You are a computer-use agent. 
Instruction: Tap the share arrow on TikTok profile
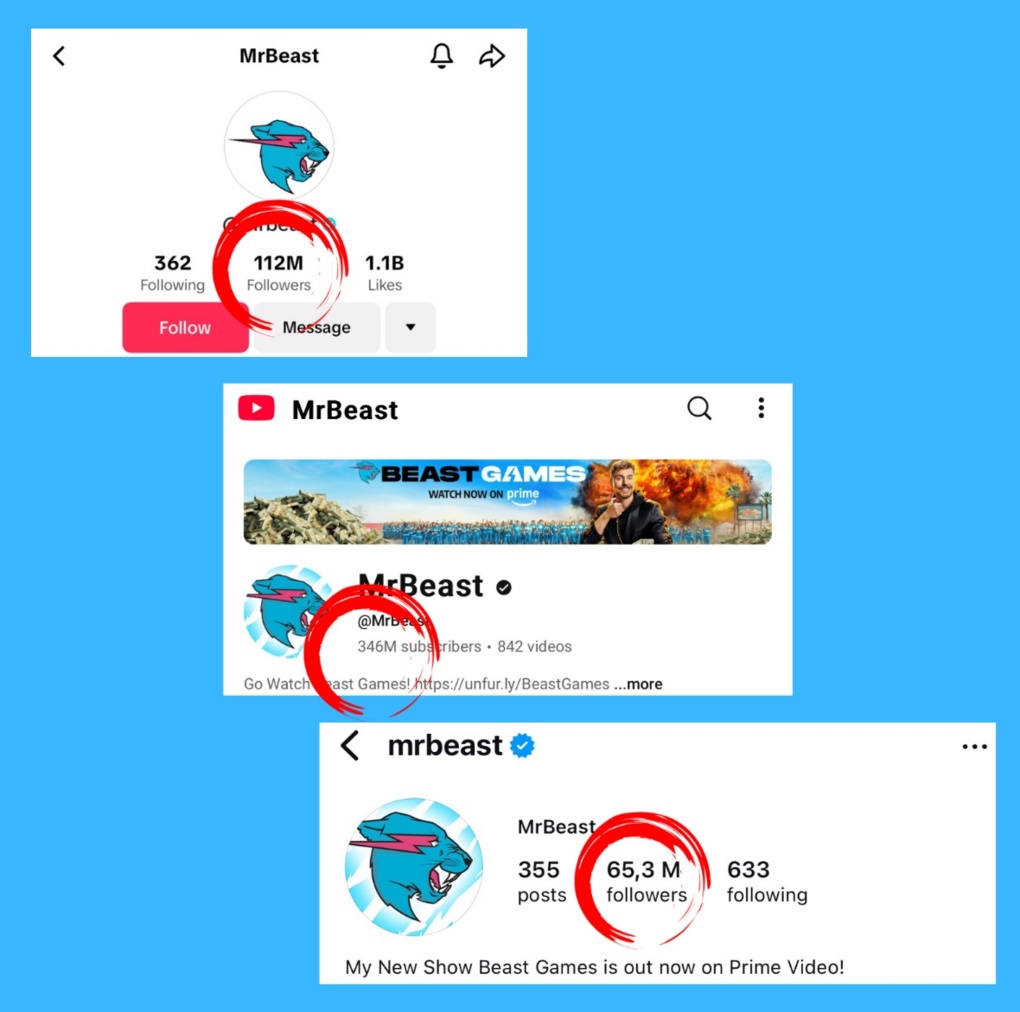[492, 56]
